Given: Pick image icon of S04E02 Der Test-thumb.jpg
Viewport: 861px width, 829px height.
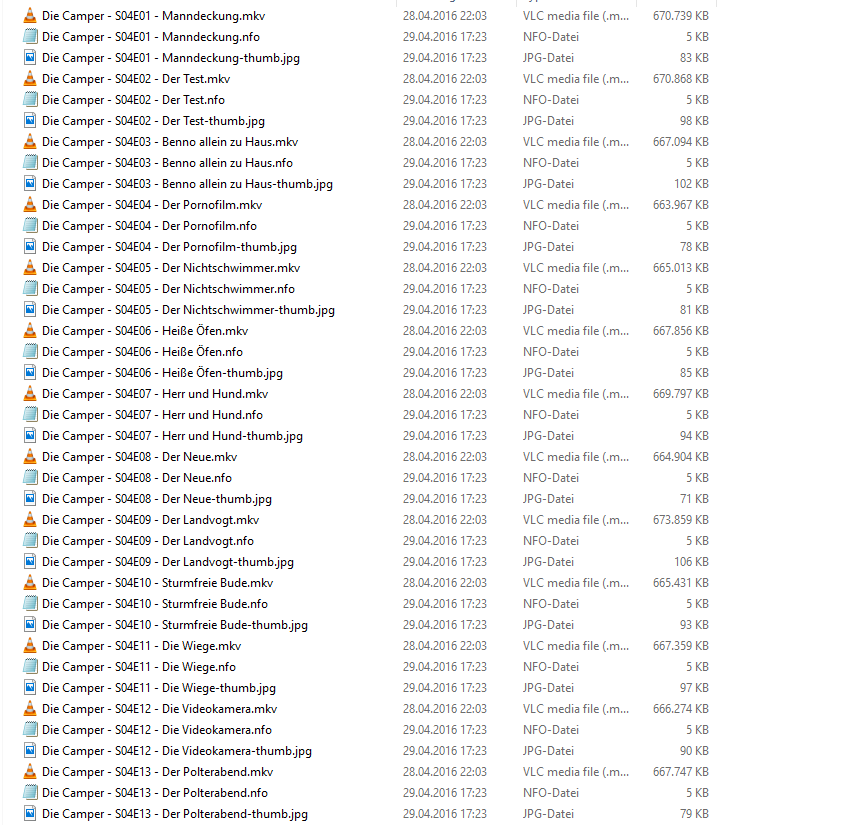Looking at the screenshot, I should 30,121.
